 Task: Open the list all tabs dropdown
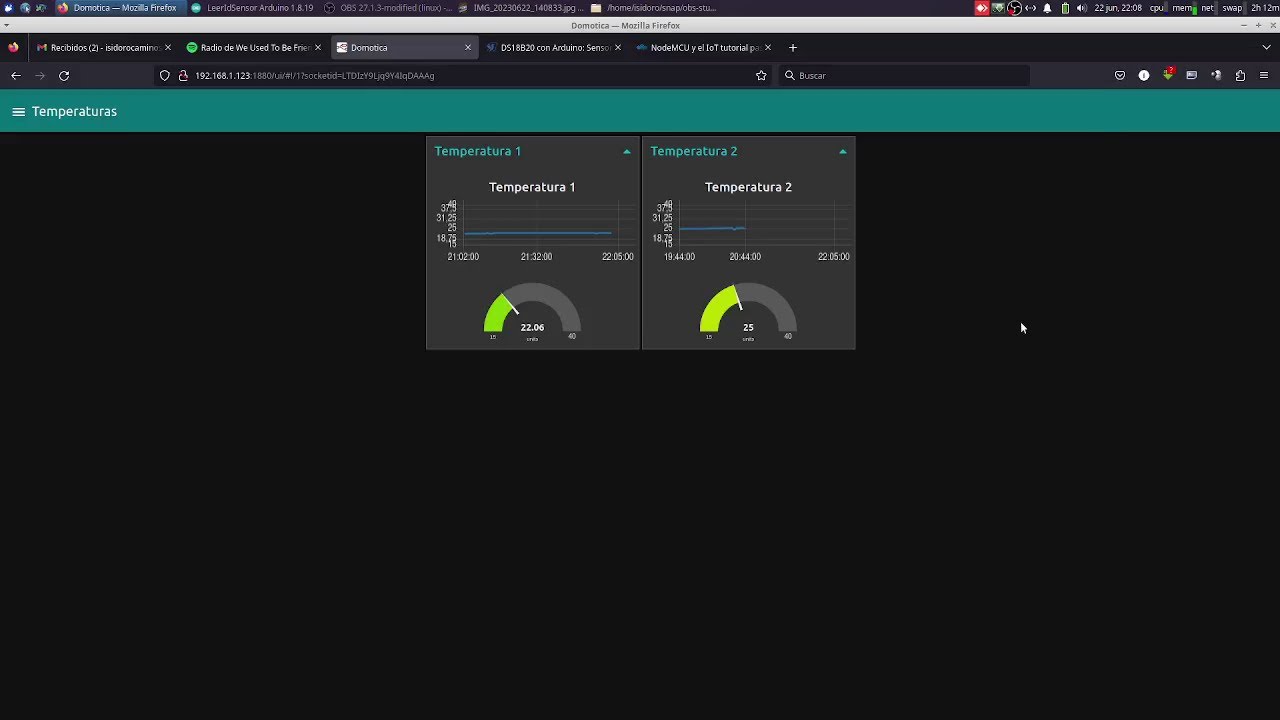(1266, 47)
